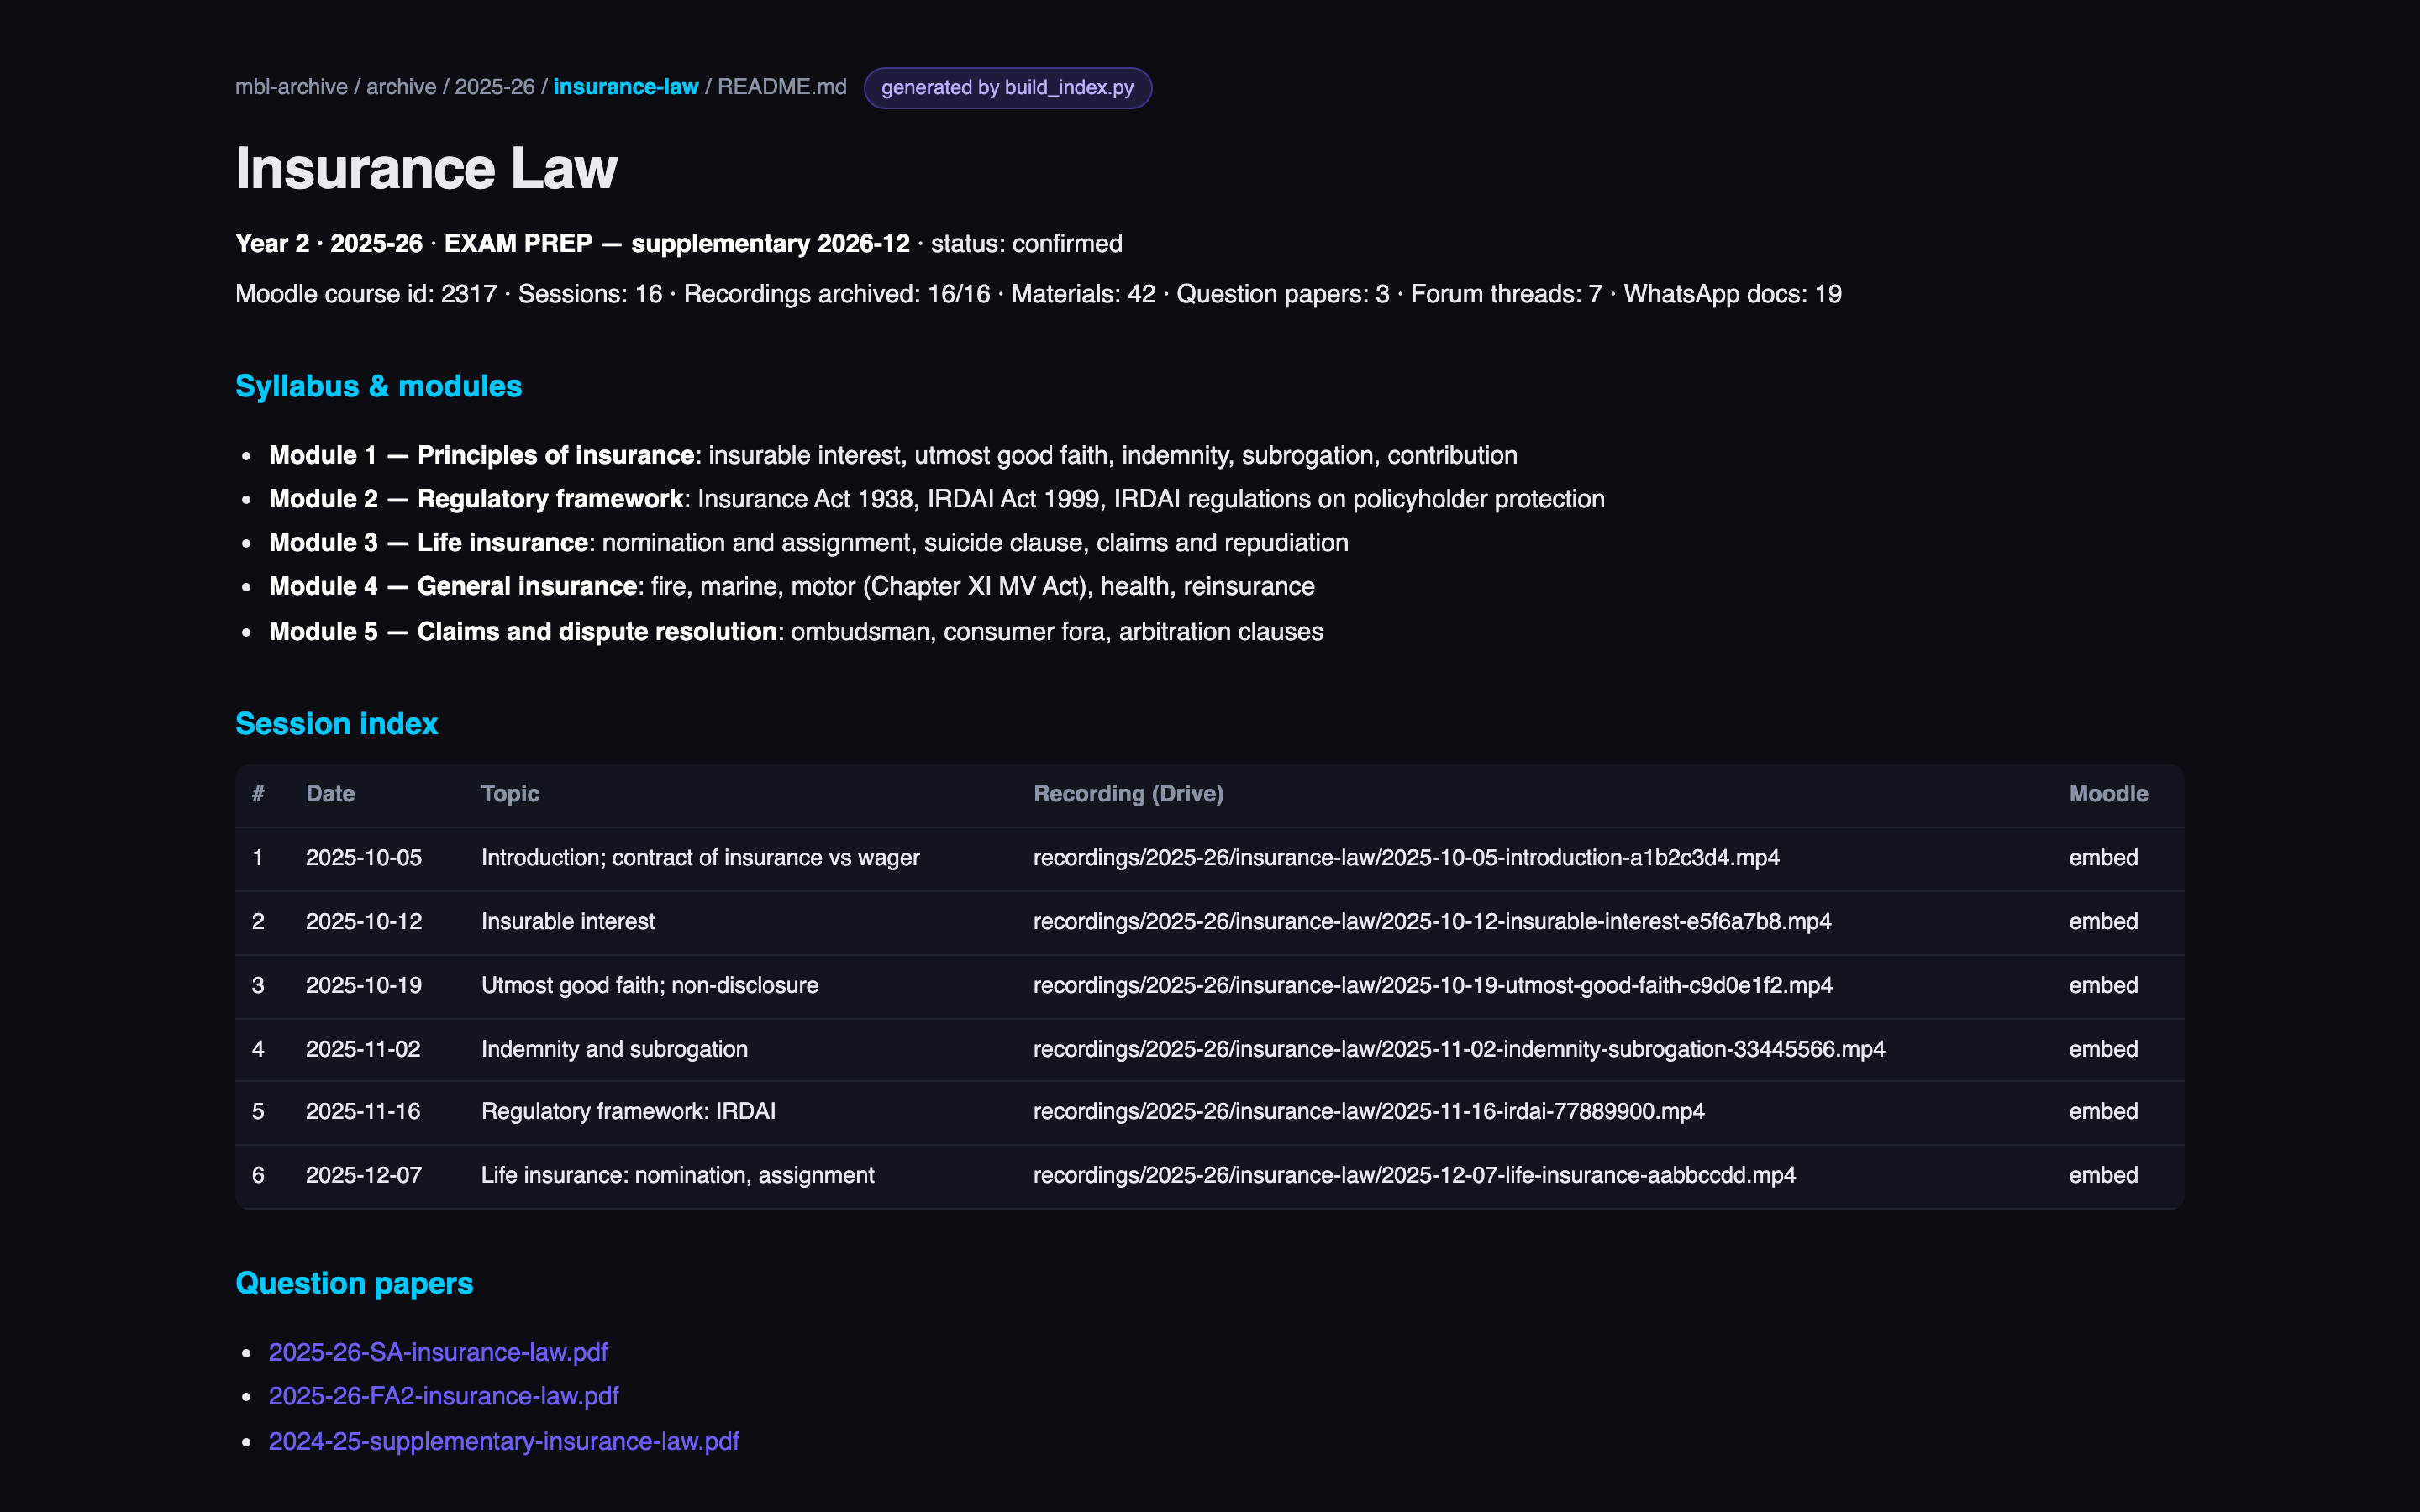
Task: Select the irdai-77889900.mp4 recording path
Action: click(1369, 1112)
